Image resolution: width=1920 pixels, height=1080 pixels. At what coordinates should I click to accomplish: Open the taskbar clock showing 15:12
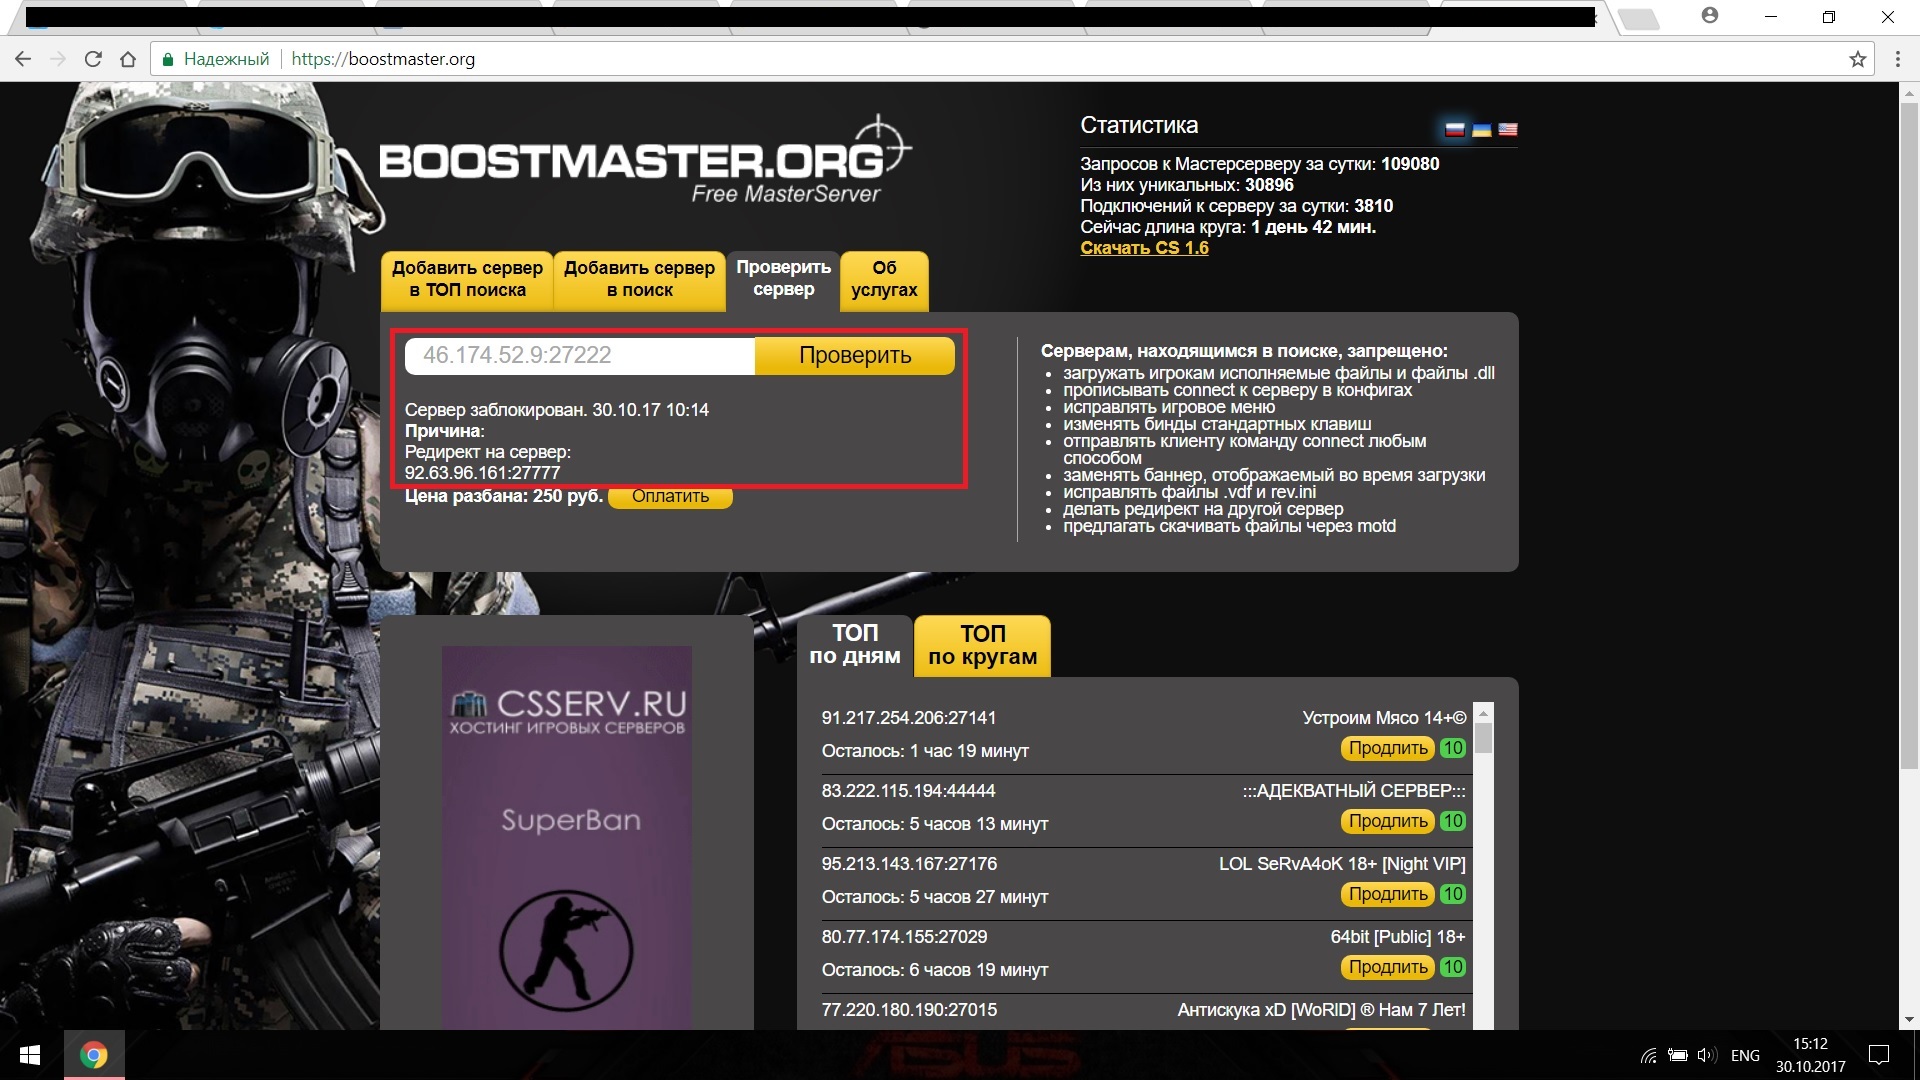point(1810,1055)
